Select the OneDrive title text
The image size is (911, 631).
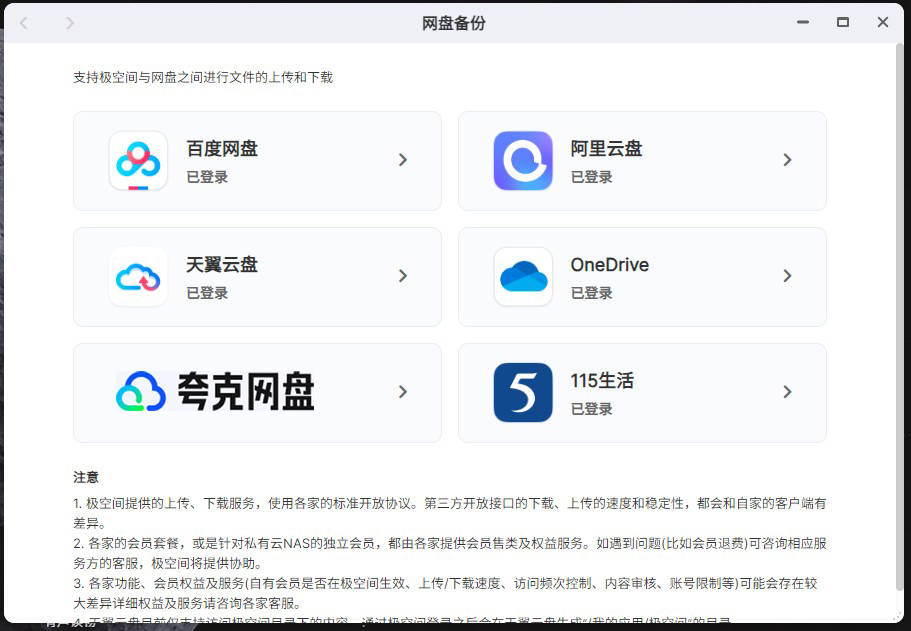[x=609, y=264]
